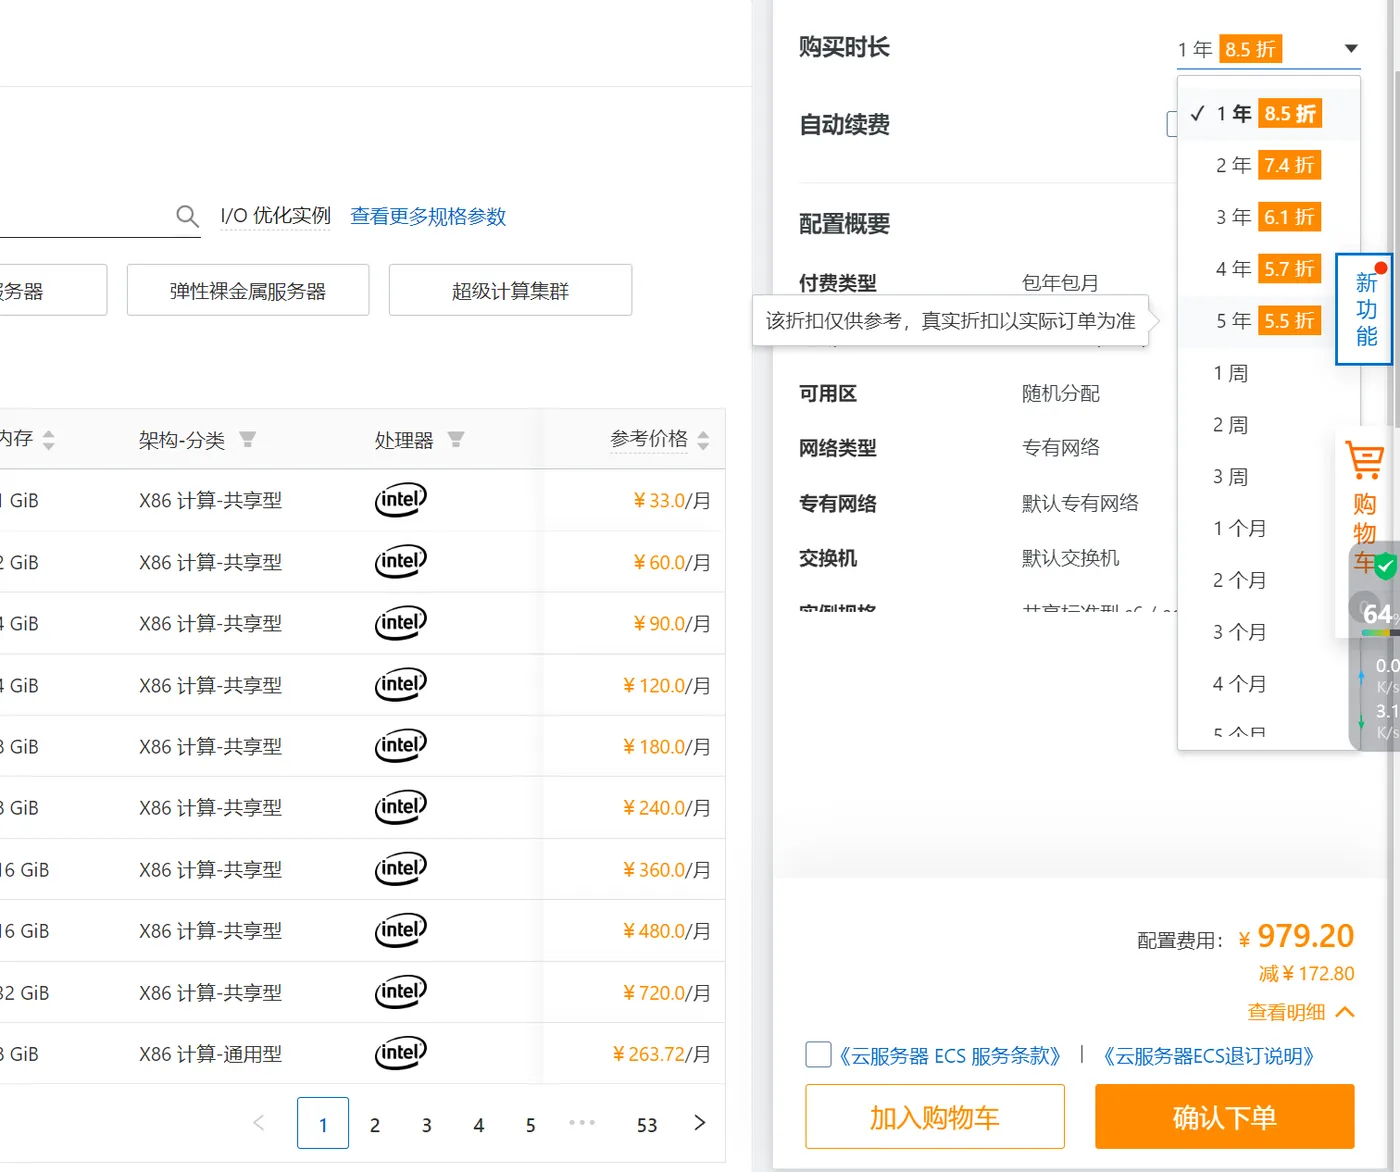Viewport: 1400px width, 1172px height.
Task: Select the row priced ¥120.0/月
Action: click(x=362, y=685)
